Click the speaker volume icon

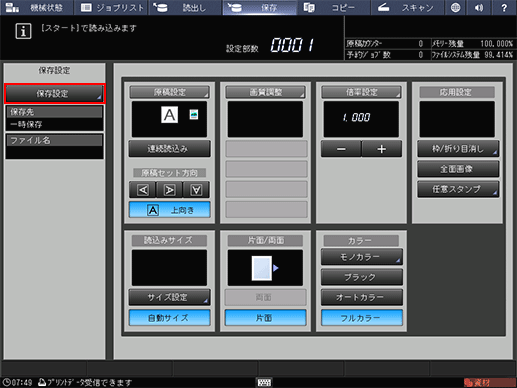click(479, 8)
